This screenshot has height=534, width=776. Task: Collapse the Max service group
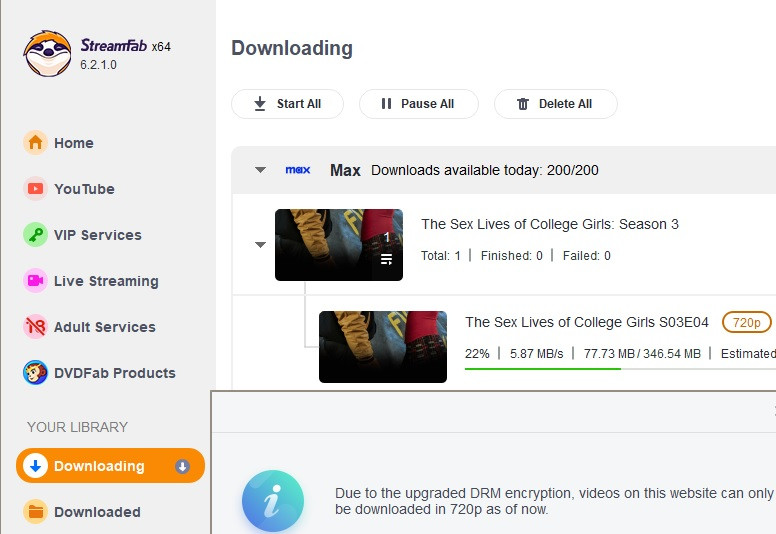pos(260,170)
